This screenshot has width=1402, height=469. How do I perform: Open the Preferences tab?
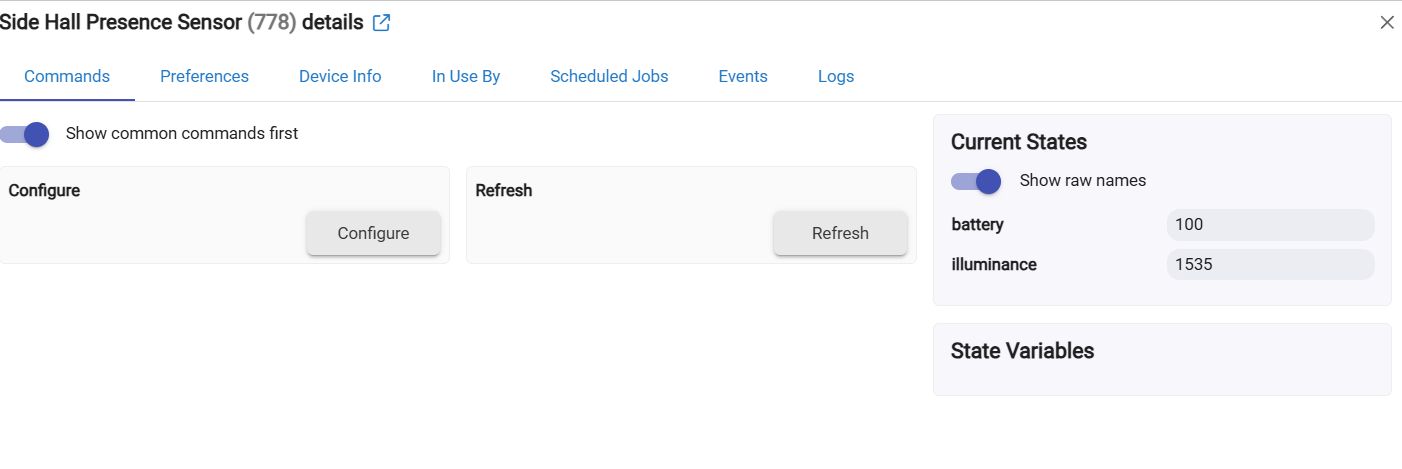coord(204,76)
